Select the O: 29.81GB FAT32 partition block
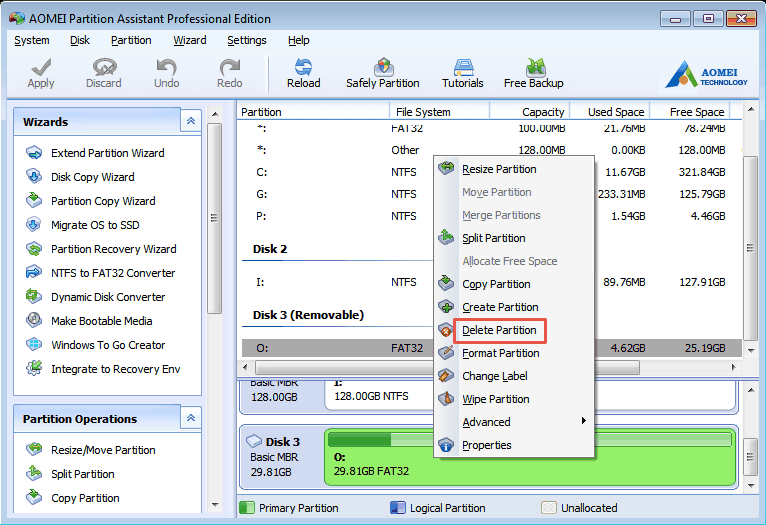The image size is (766, 525). 530,457
